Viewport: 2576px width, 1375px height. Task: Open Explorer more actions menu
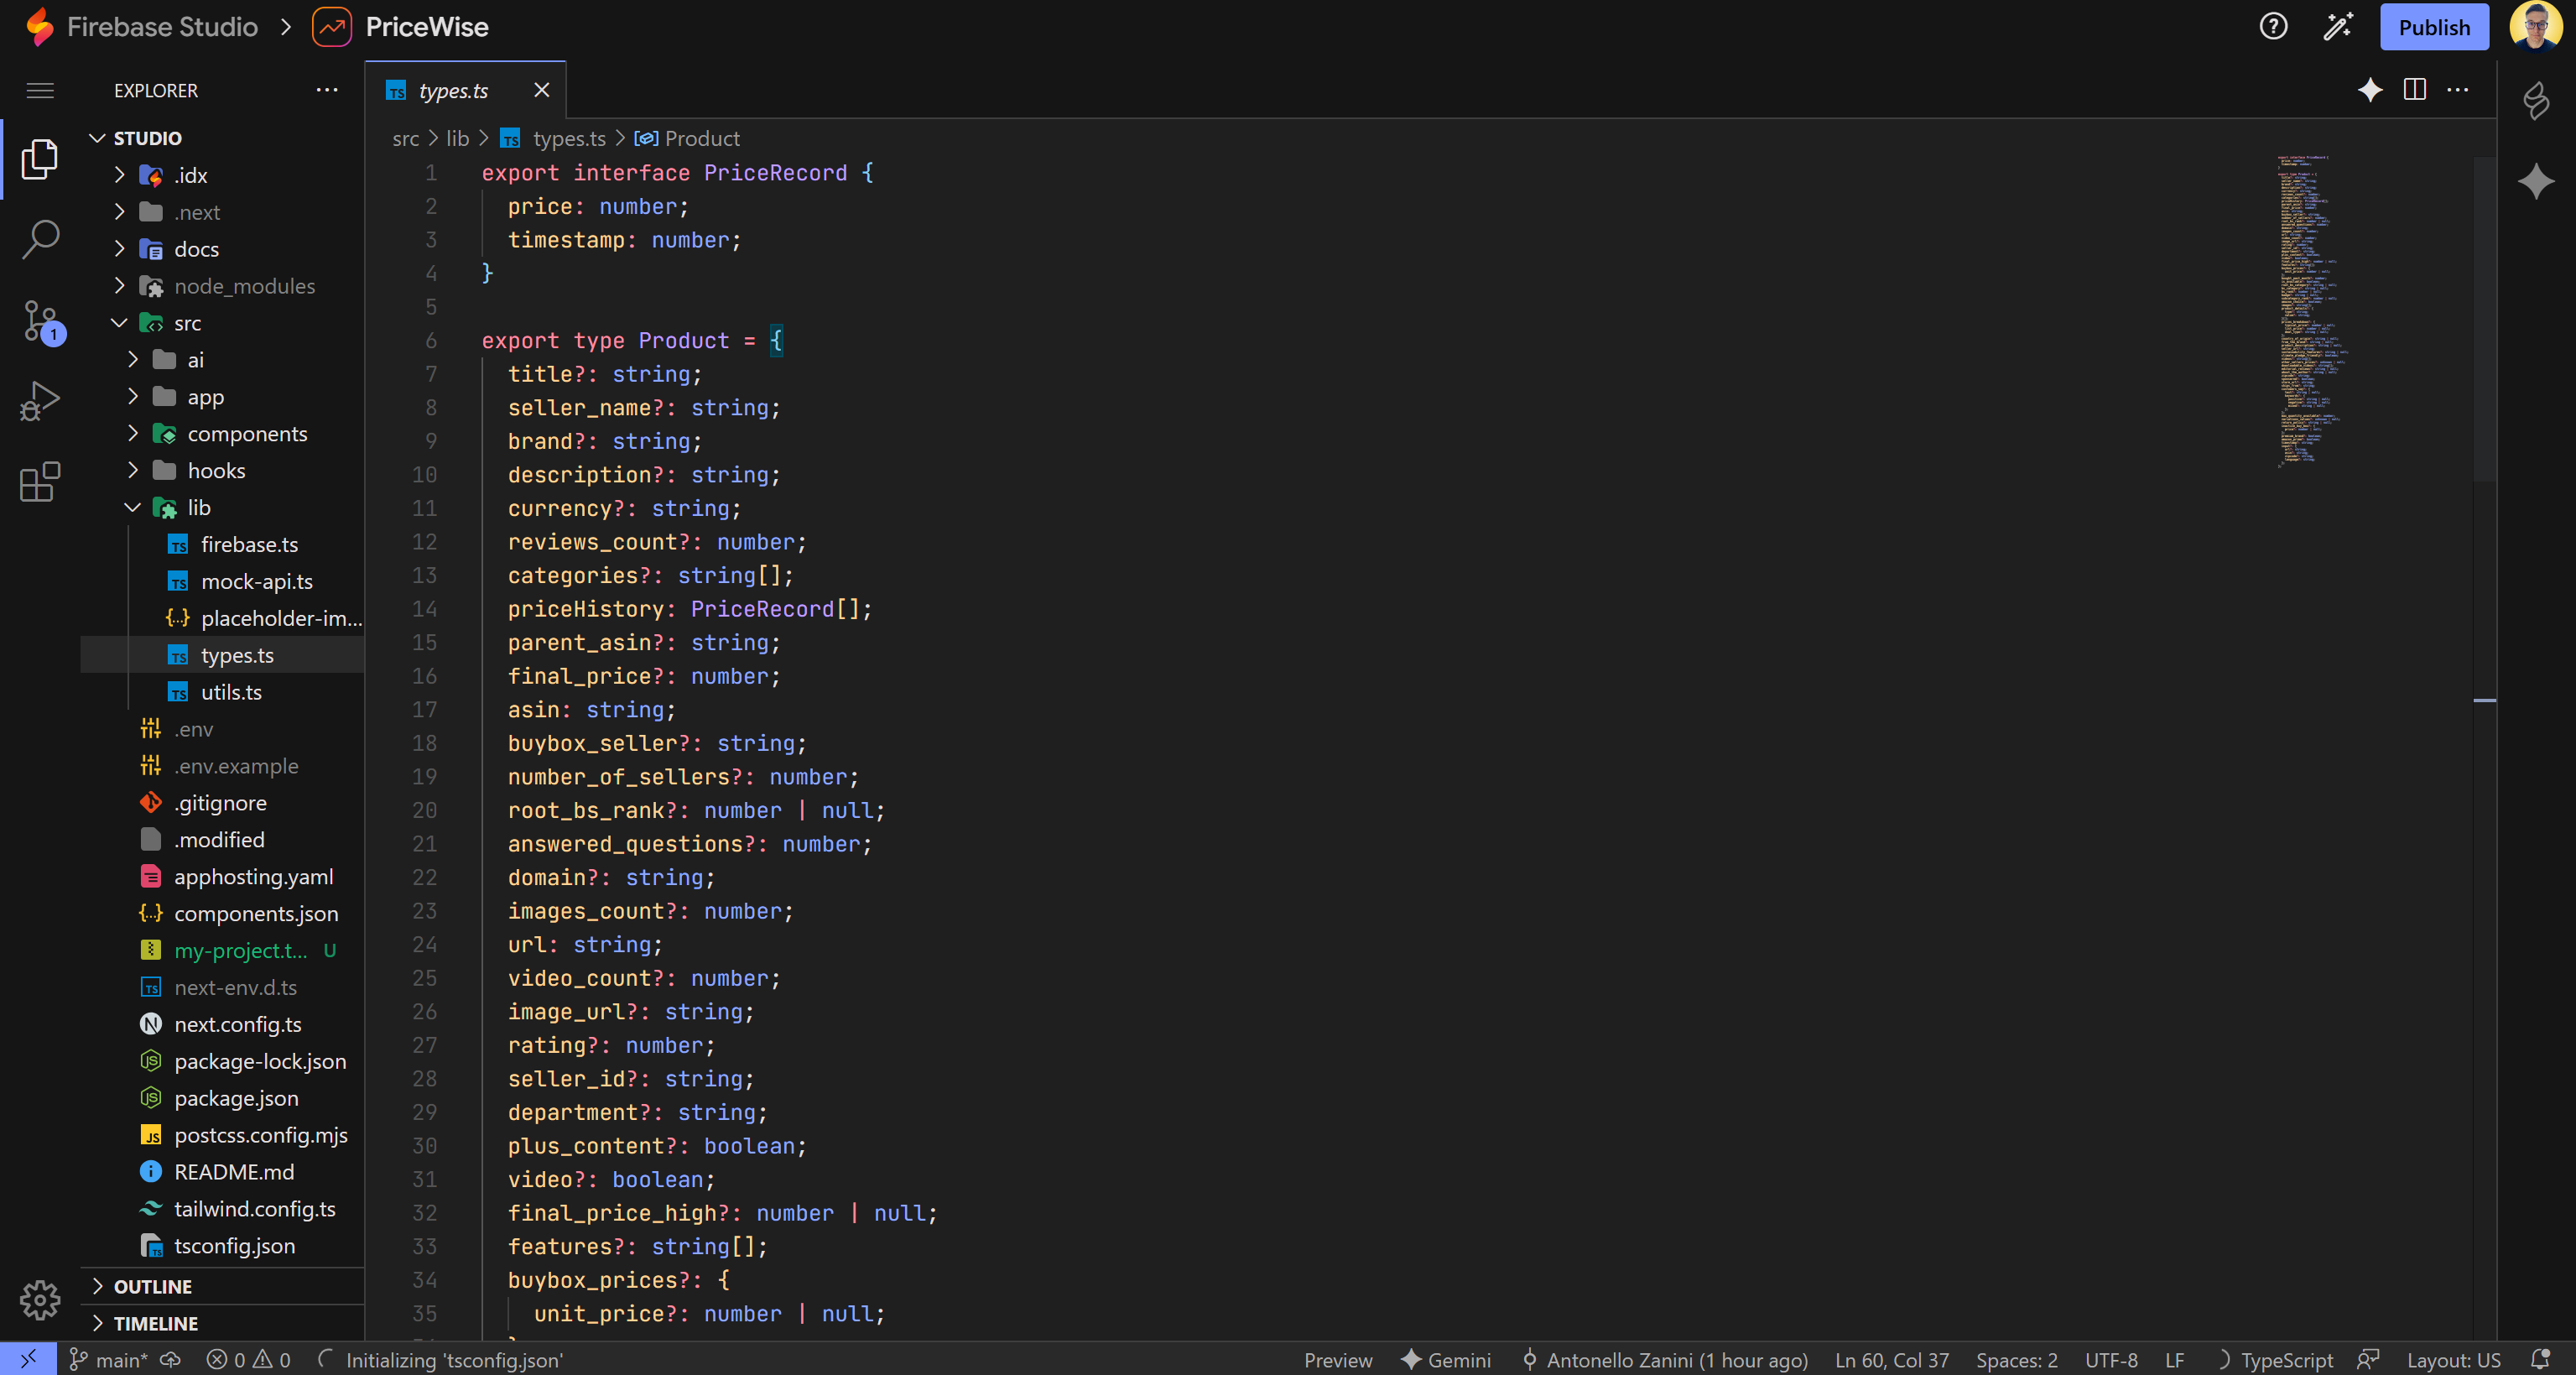tap(327, 90)
